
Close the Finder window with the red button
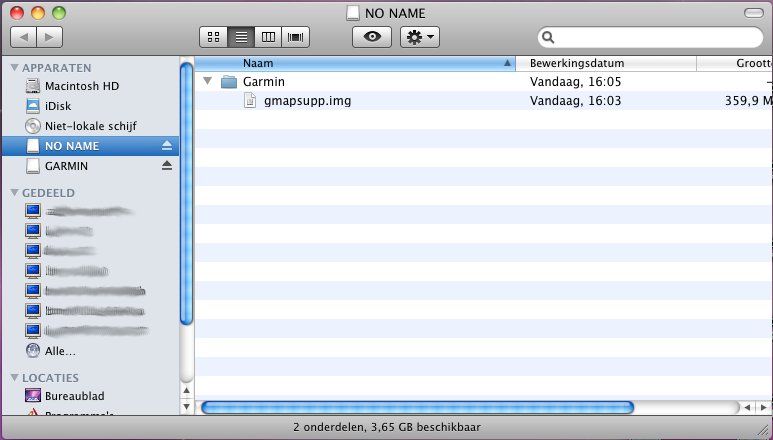(x=17, y=13)
